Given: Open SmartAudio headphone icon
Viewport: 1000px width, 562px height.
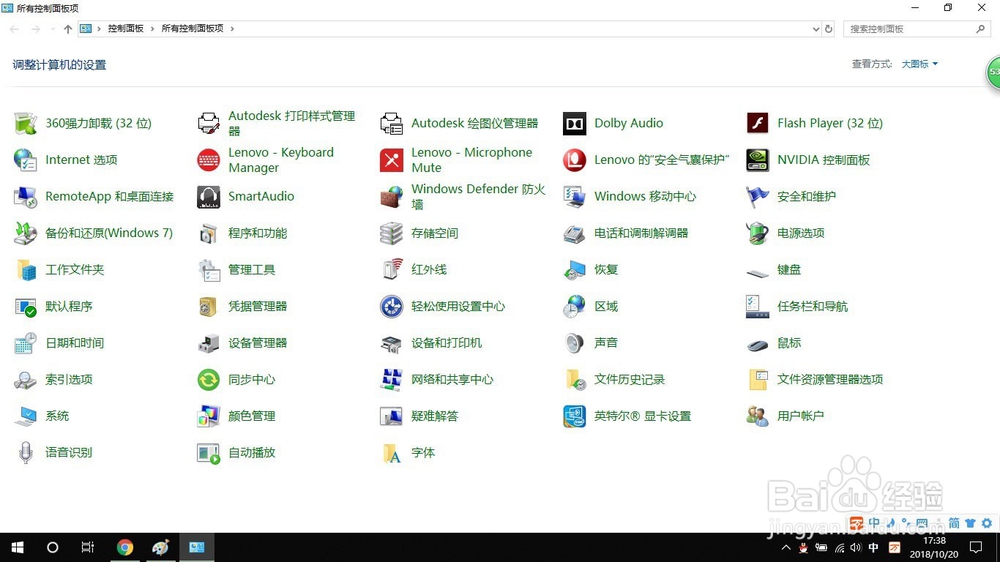Looking at the screenshot, I should (x=209, y=196).
